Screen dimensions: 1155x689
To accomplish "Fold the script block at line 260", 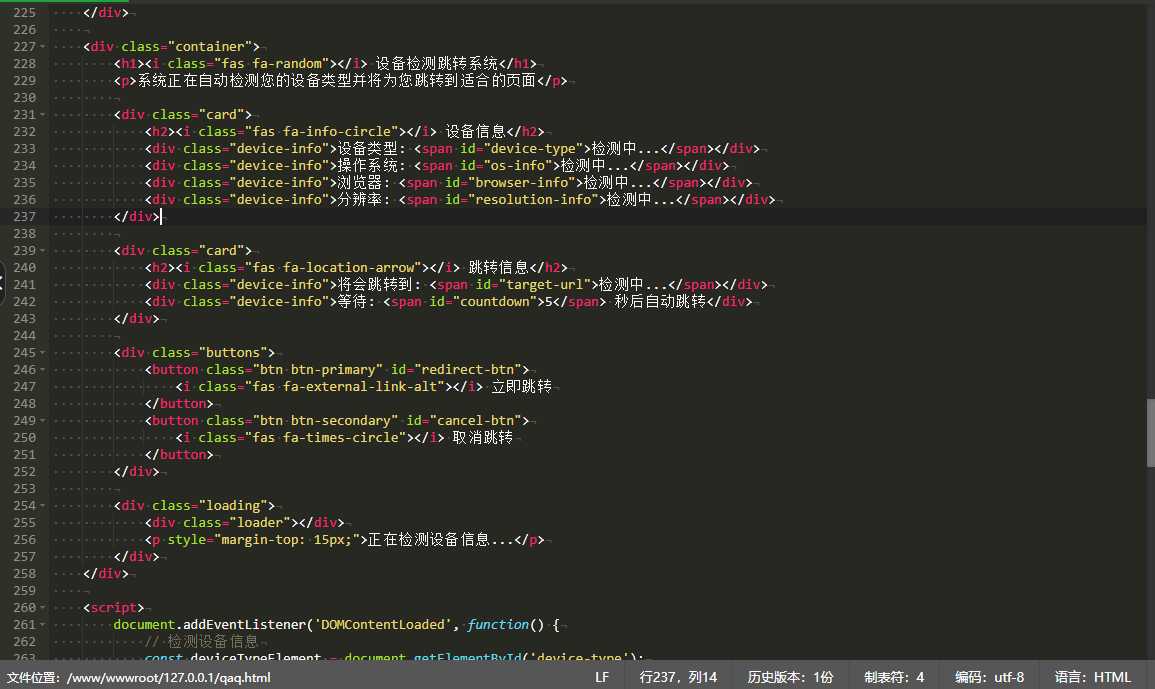I will pos(42,608).
